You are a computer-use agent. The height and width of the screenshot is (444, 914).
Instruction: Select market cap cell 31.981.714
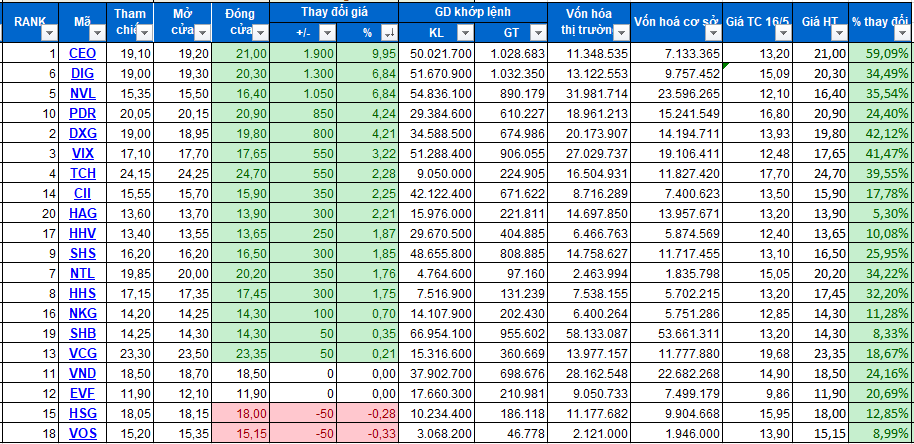coord(589,94)
